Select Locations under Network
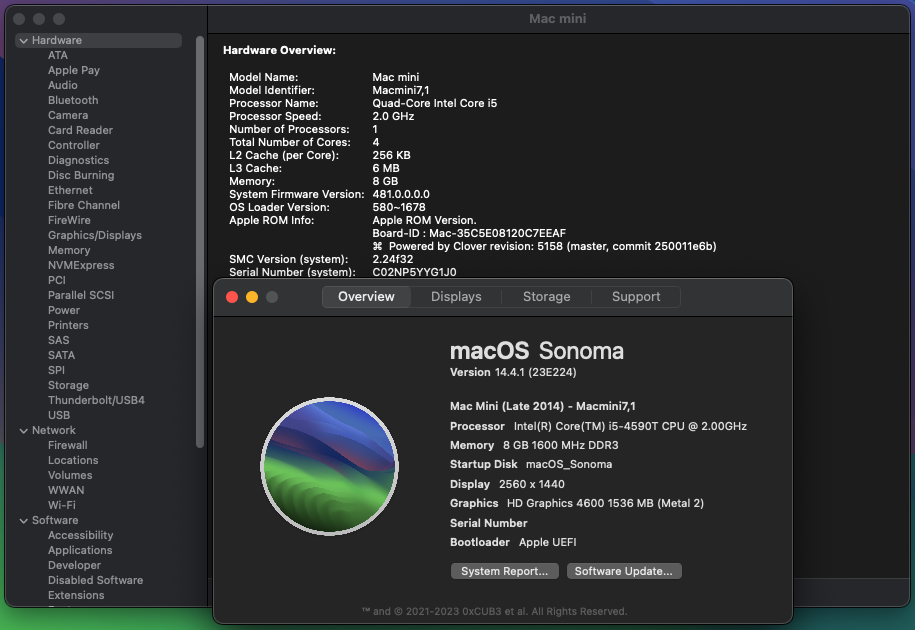 [73, 460]
